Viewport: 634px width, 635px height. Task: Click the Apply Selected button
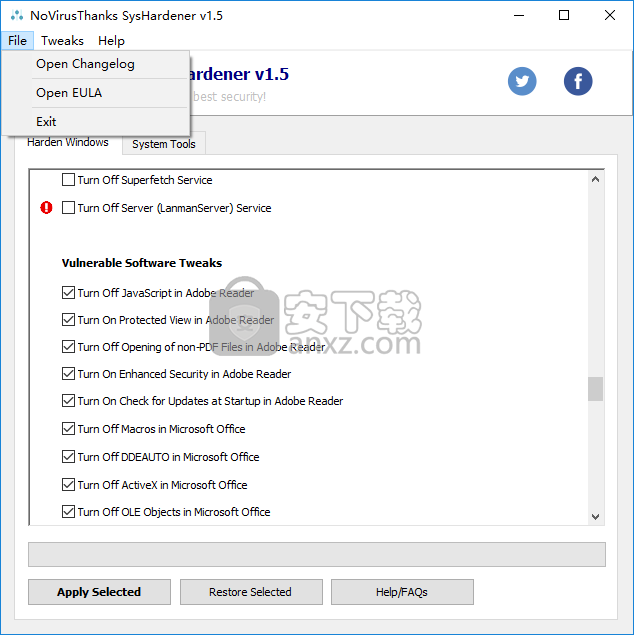(99, 592)
